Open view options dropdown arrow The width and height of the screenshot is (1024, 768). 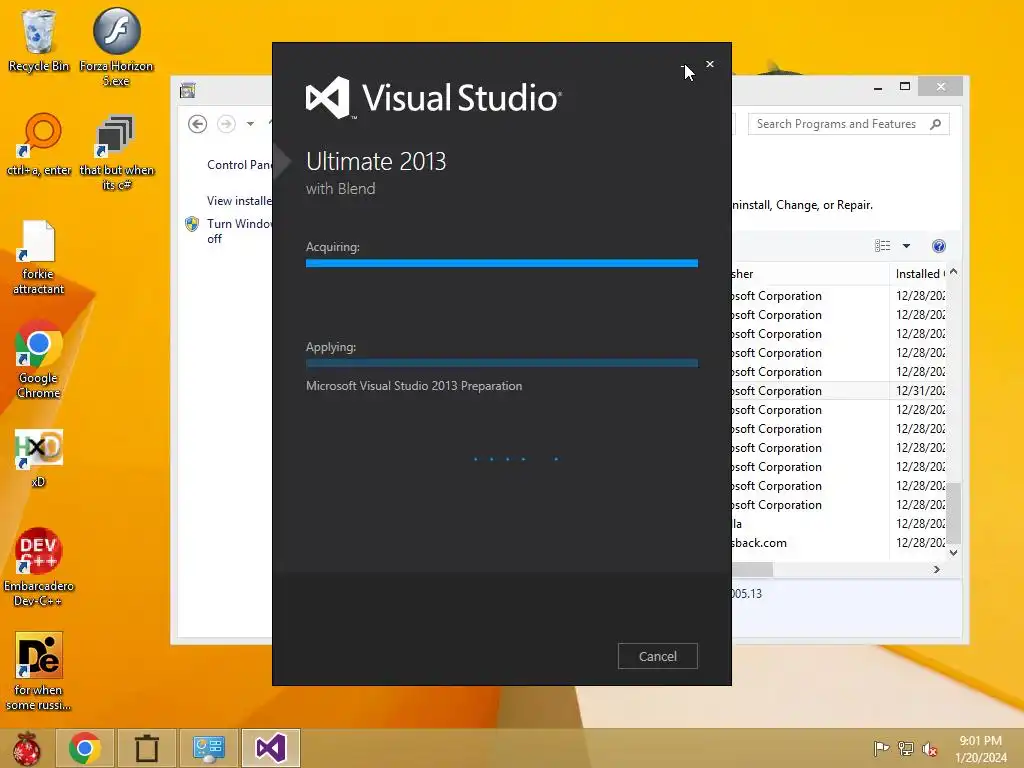tap(906, 246)
